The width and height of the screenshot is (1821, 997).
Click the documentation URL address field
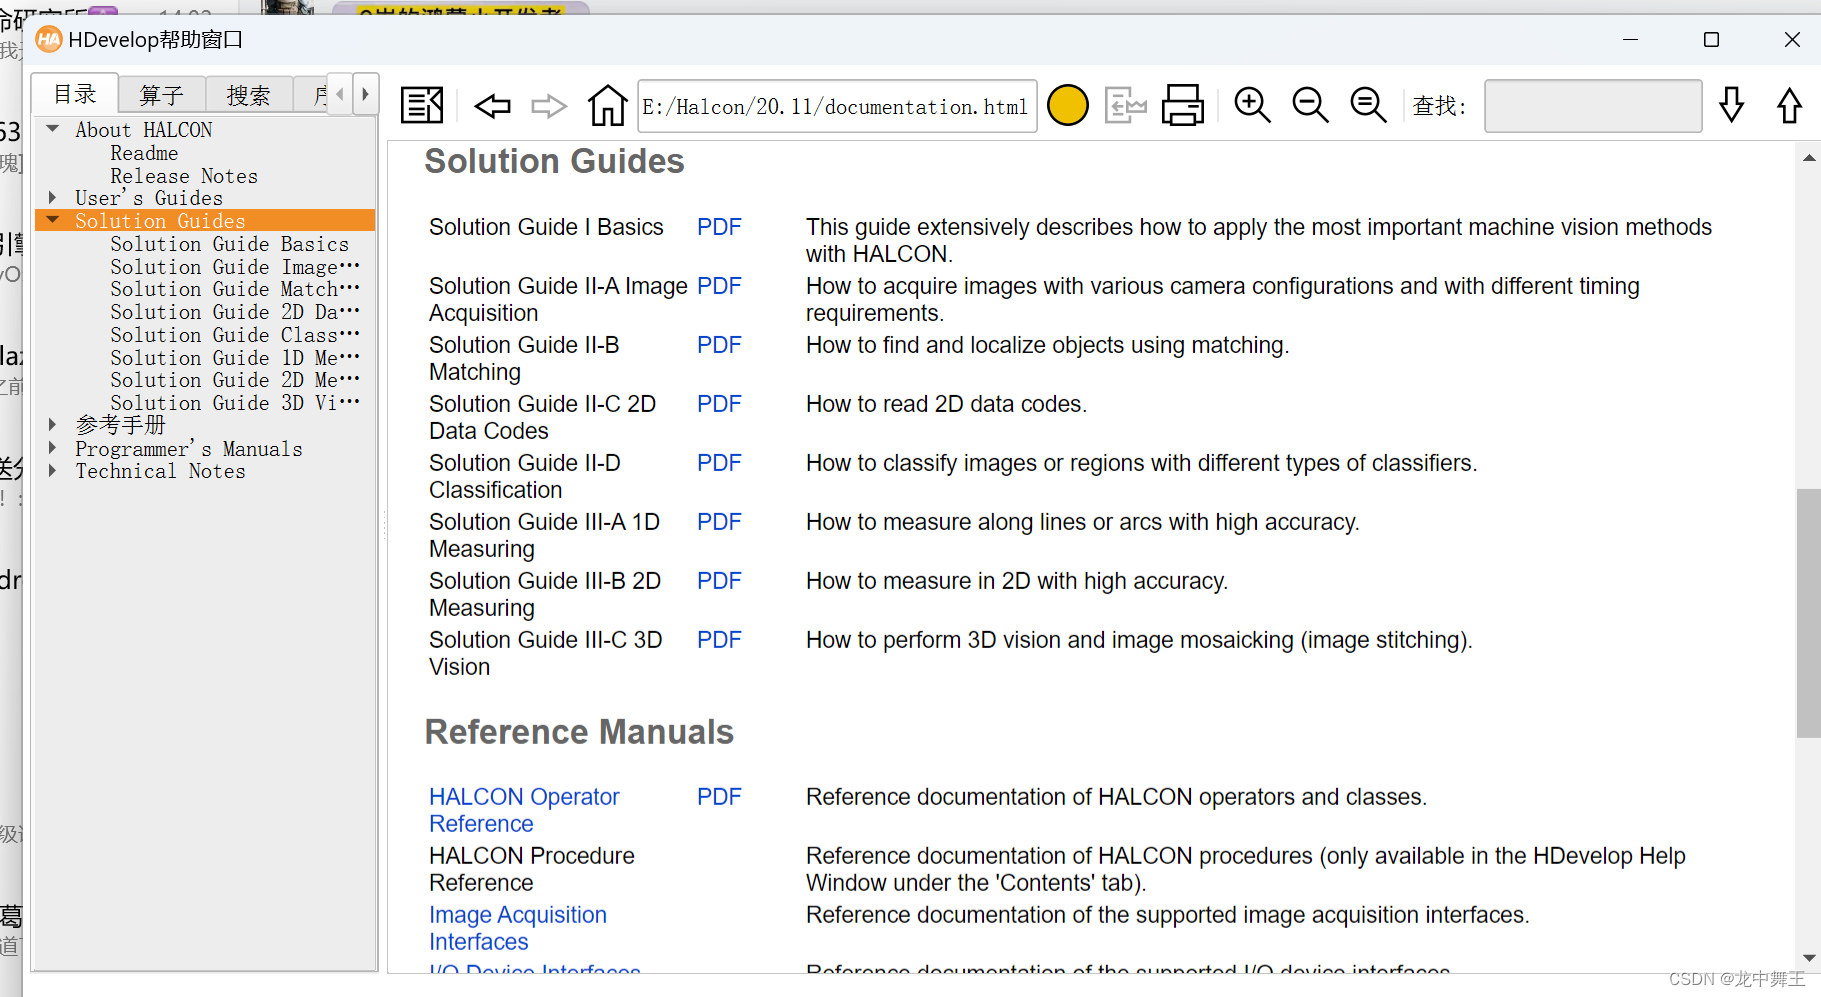click(837, 106)
